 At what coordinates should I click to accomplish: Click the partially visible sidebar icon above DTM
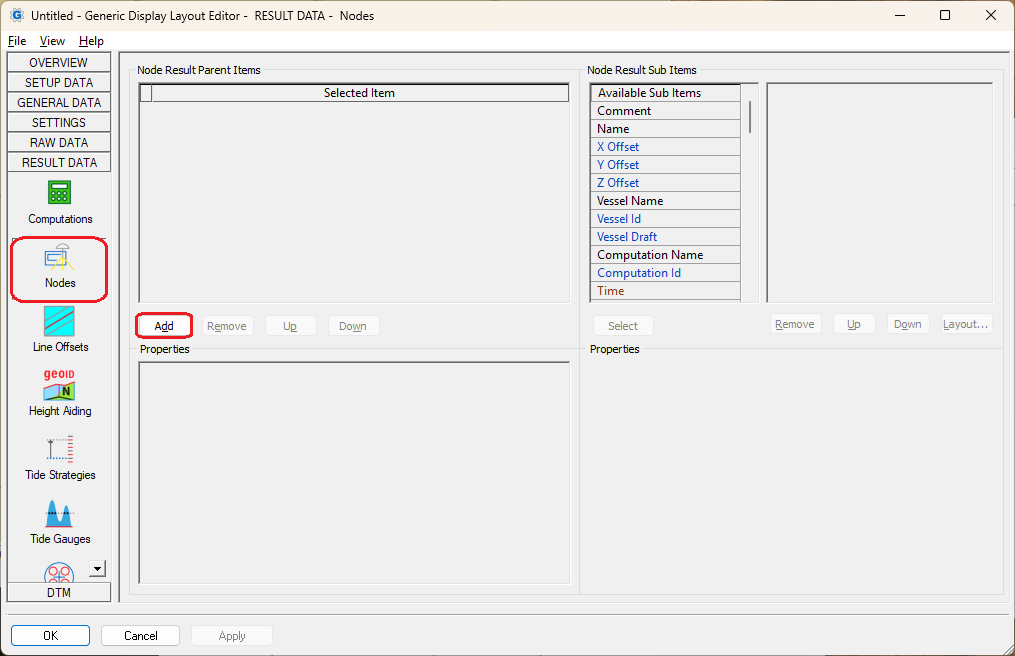point(59,572)
